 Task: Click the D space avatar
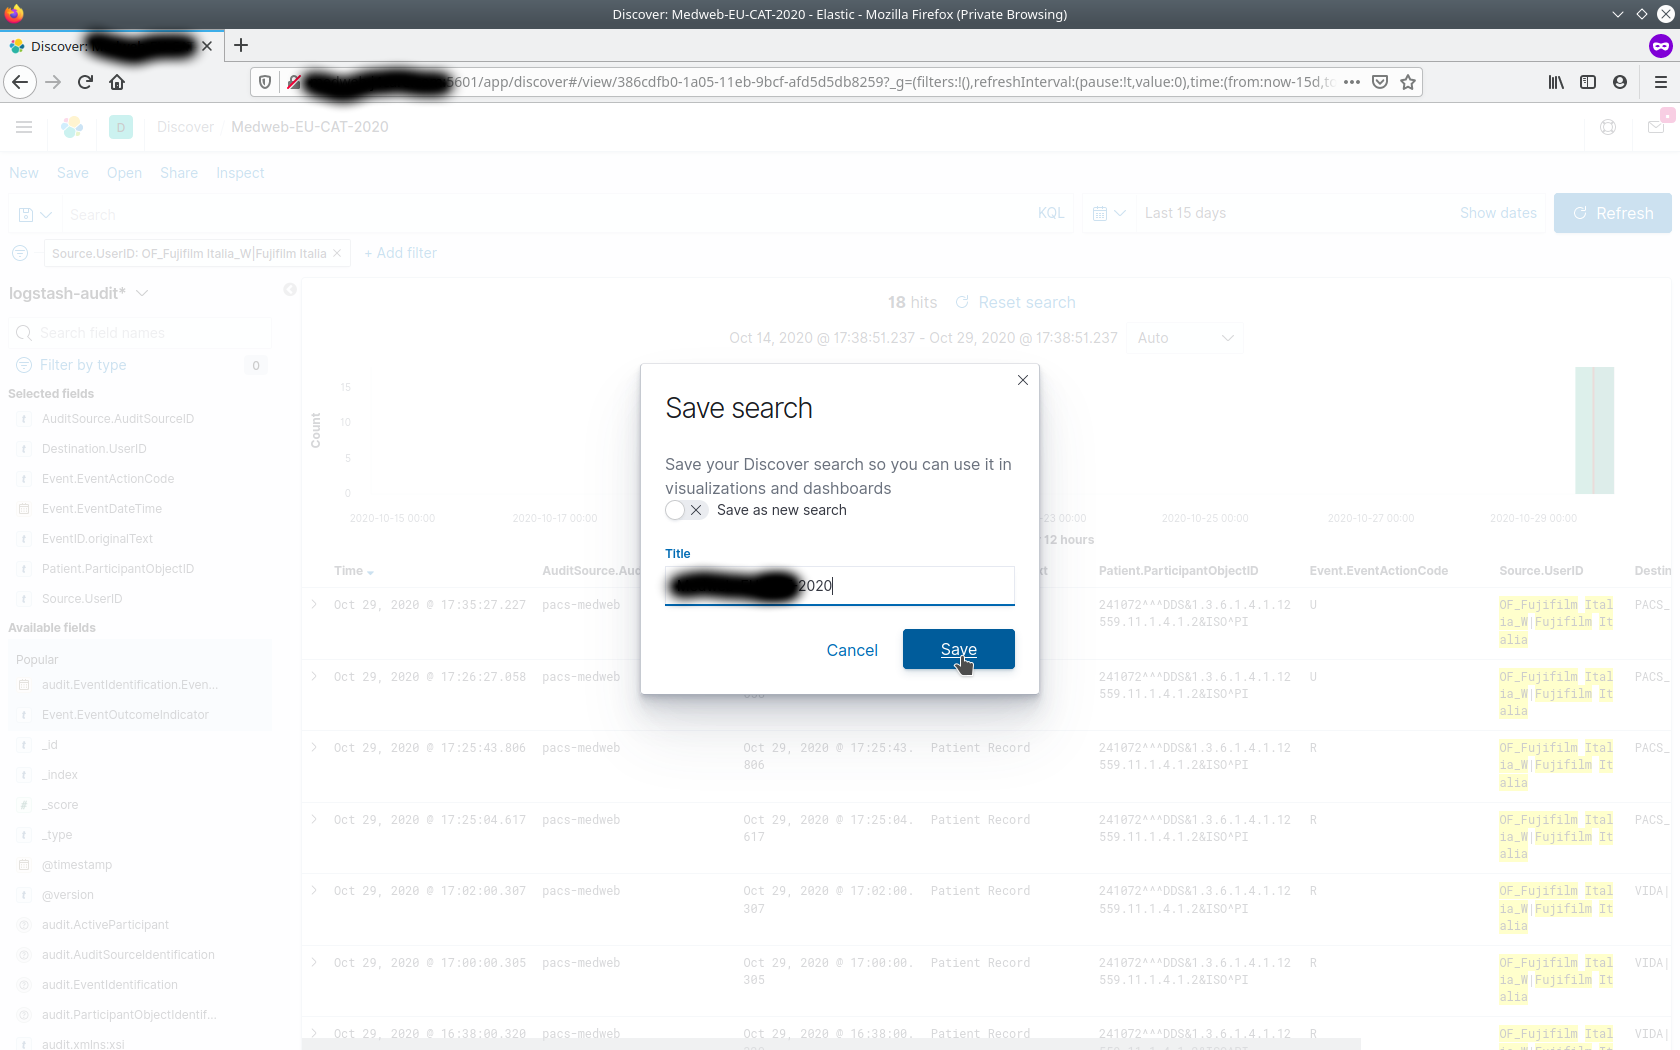[x=121, y=127]
